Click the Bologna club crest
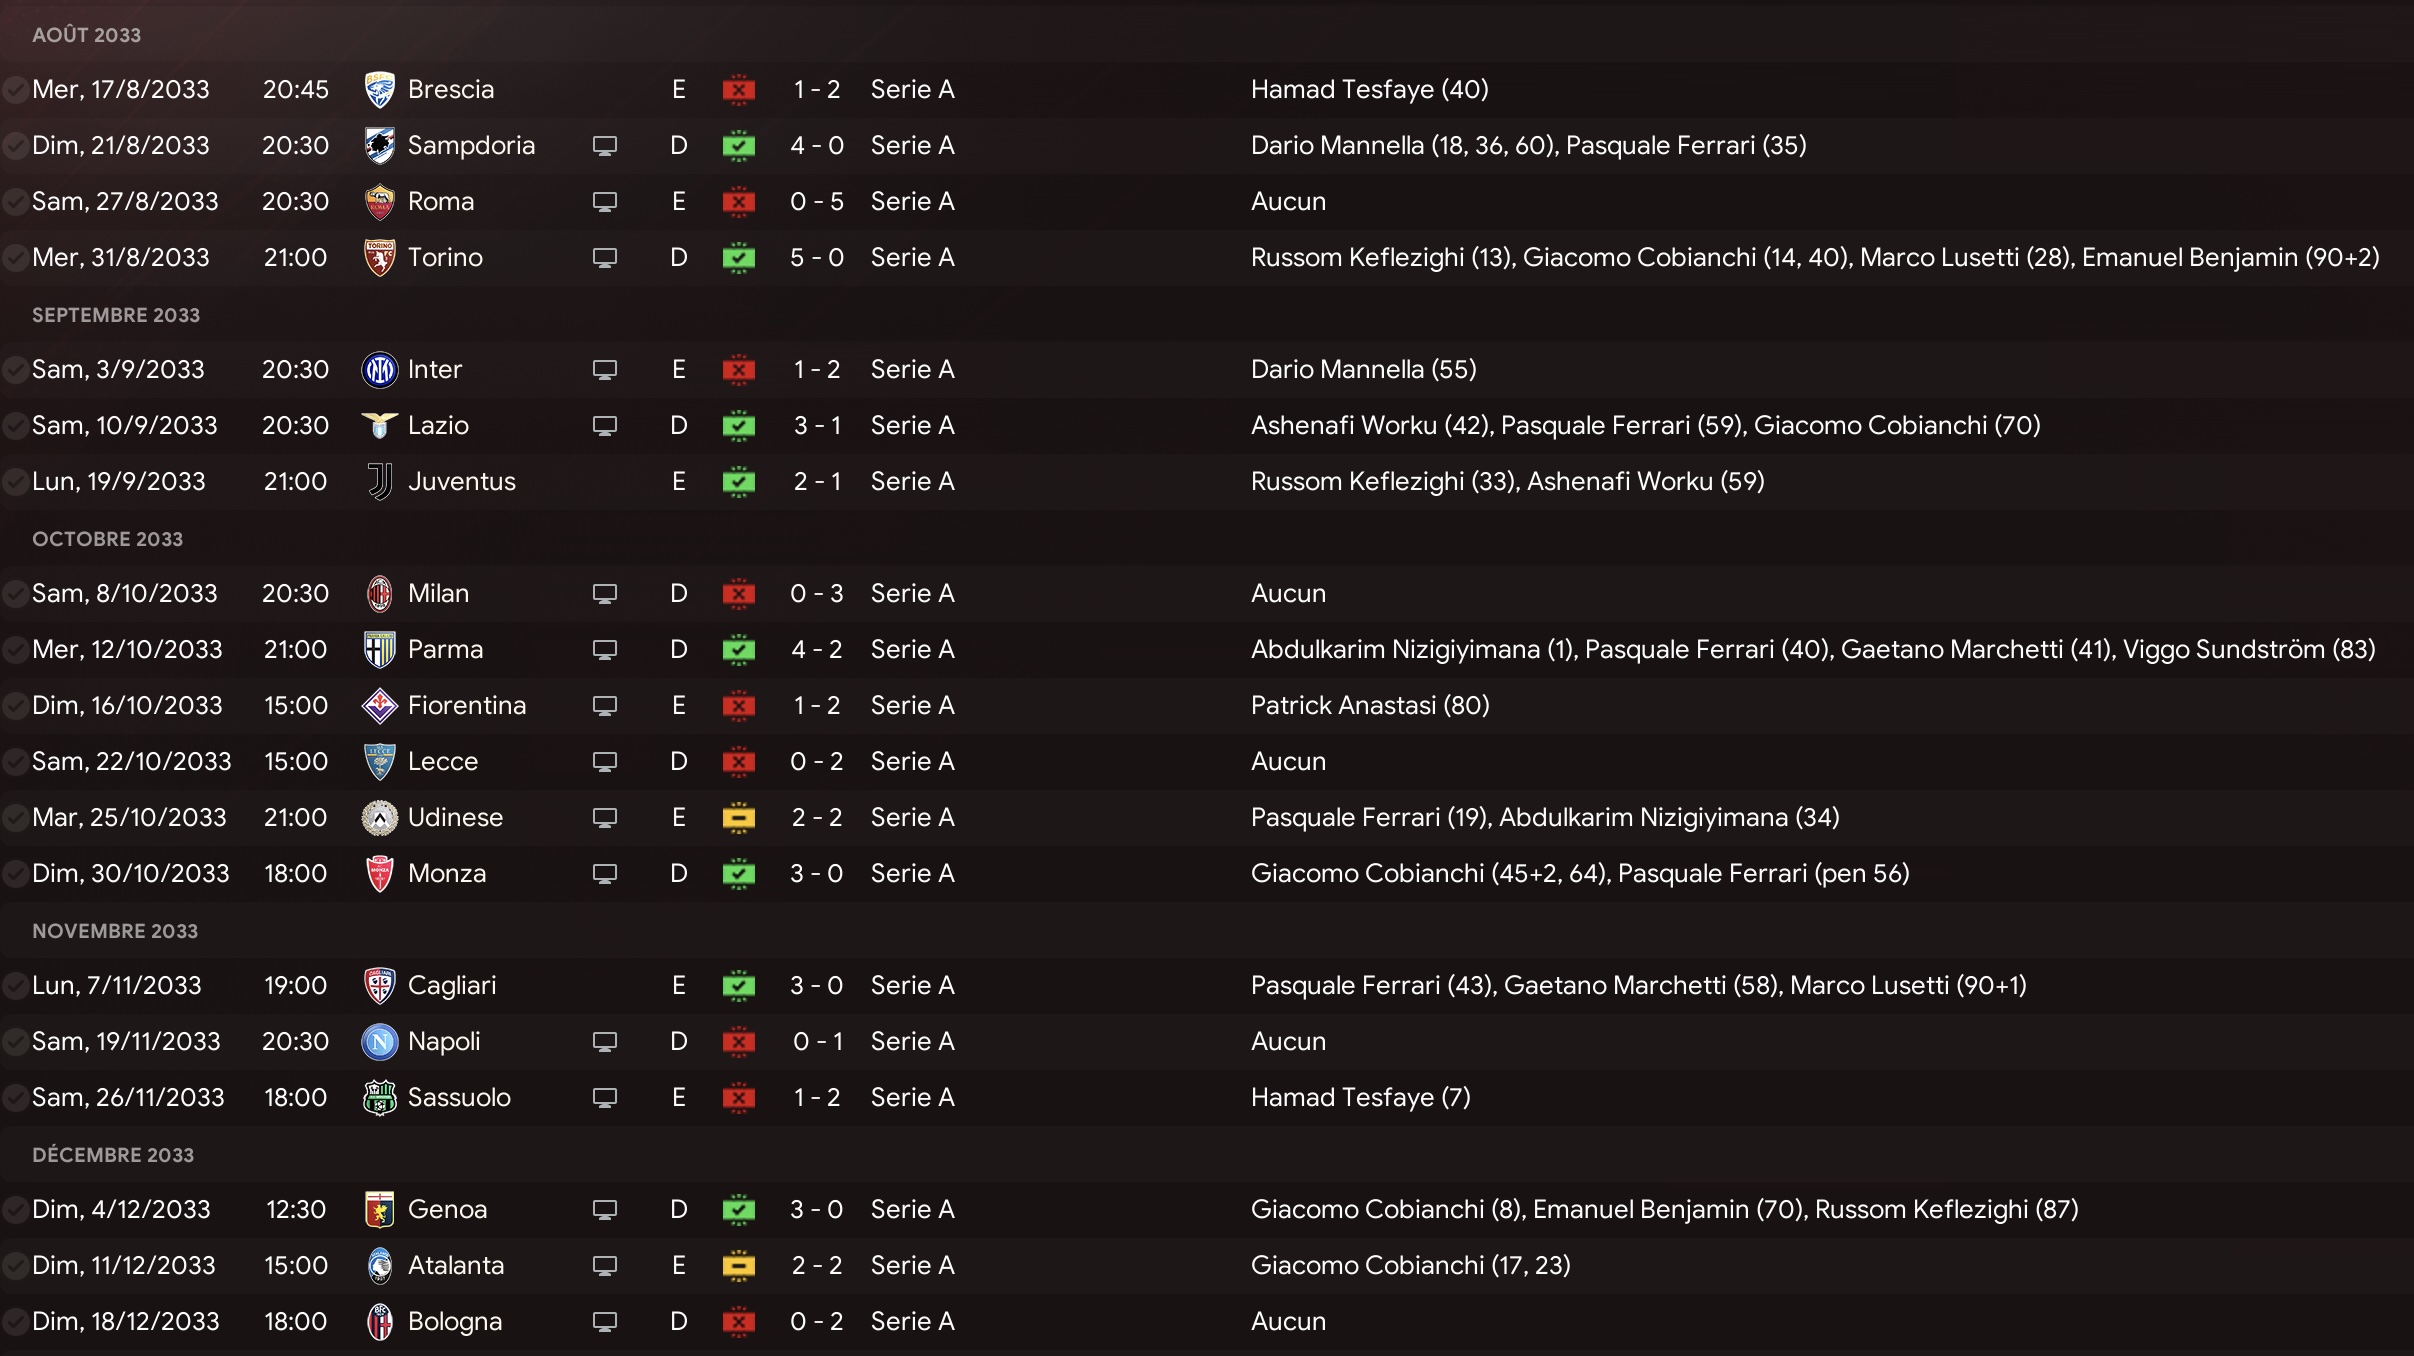Viewport: 2414px width, 1356px height. coord(379,1322)
